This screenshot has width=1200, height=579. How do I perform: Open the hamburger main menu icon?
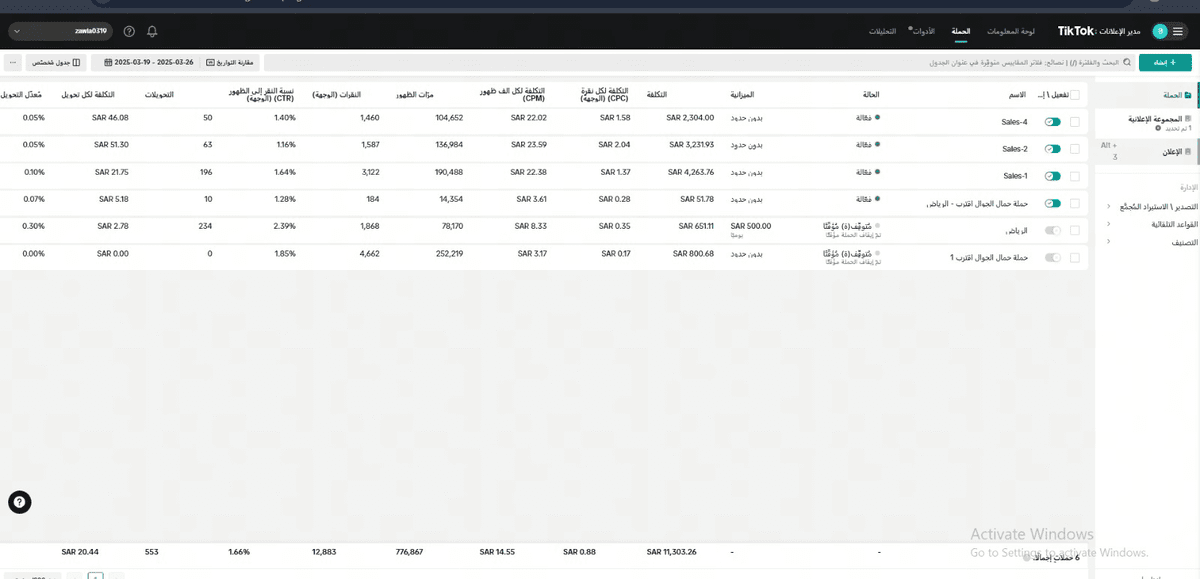pos(1180,31)
